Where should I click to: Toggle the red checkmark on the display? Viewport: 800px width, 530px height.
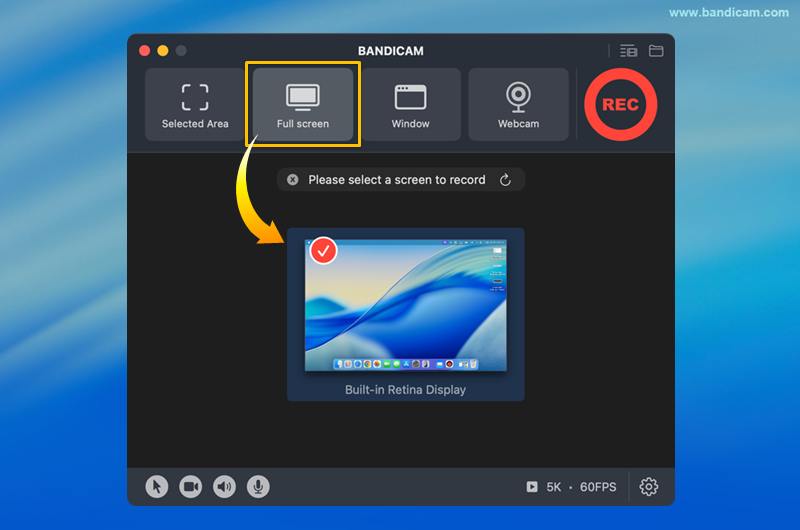323,251
